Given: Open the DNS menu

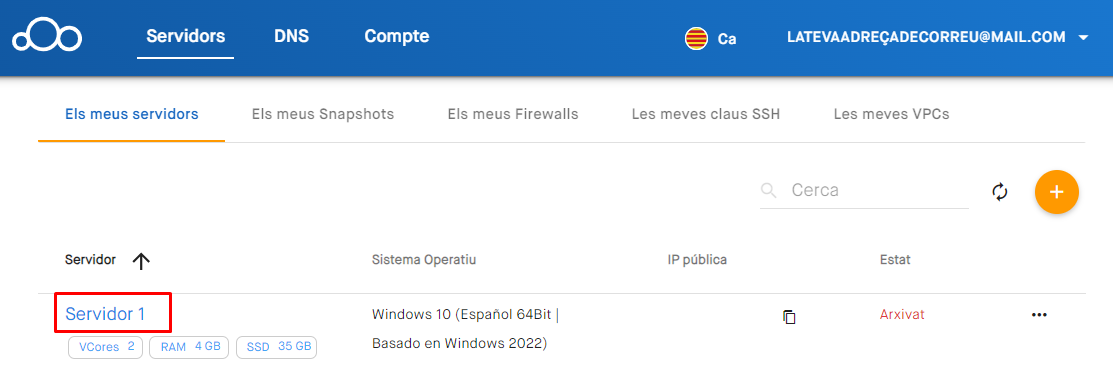Looking at the screenshot, I should coord(292,36).
